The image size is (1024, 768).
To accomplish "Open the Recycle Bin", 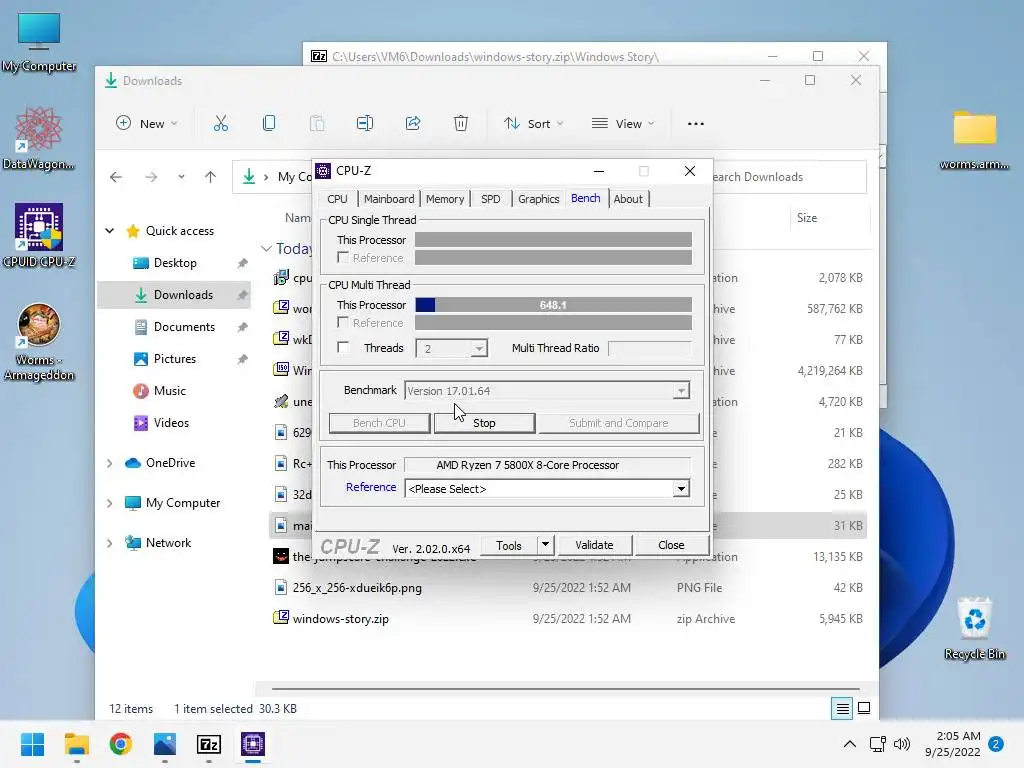I will (974, 628).
